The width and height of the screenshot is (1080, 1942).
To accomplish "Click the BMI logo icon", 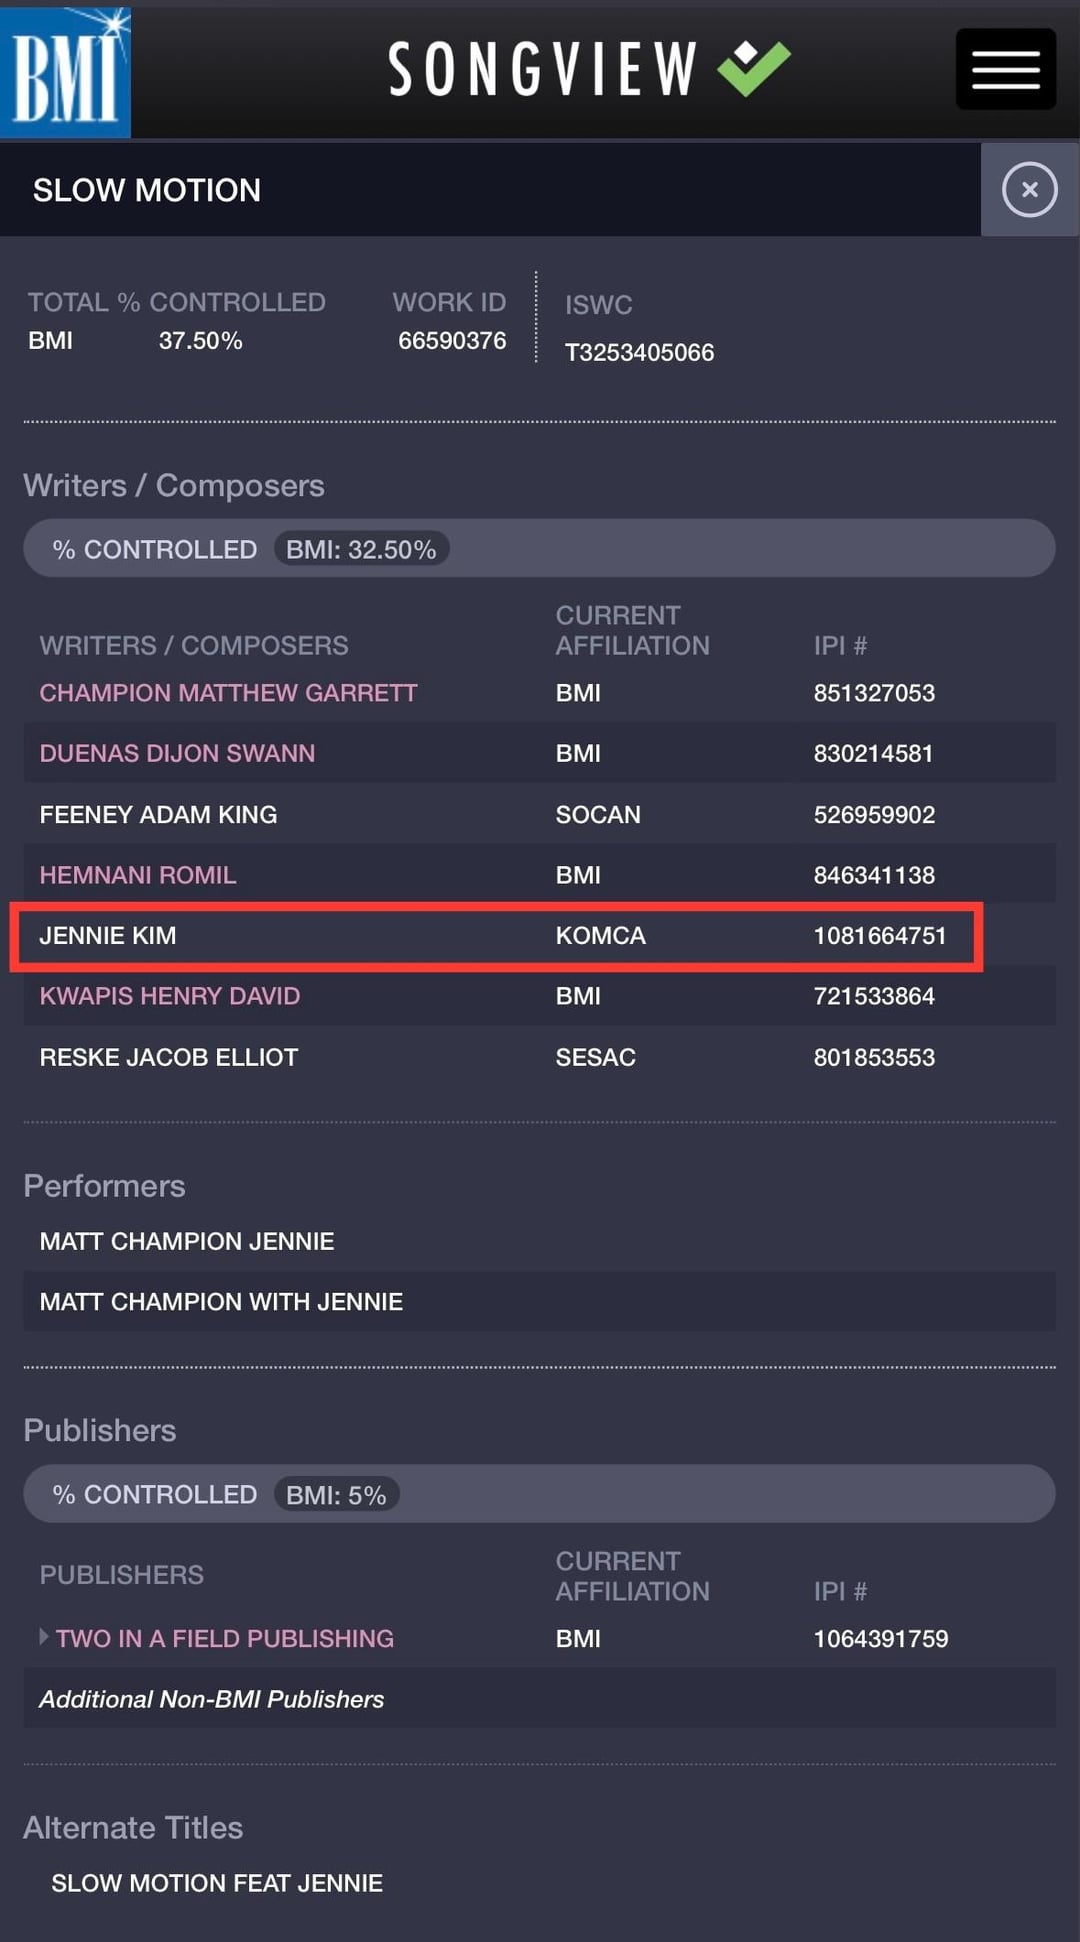I will 65,72.
